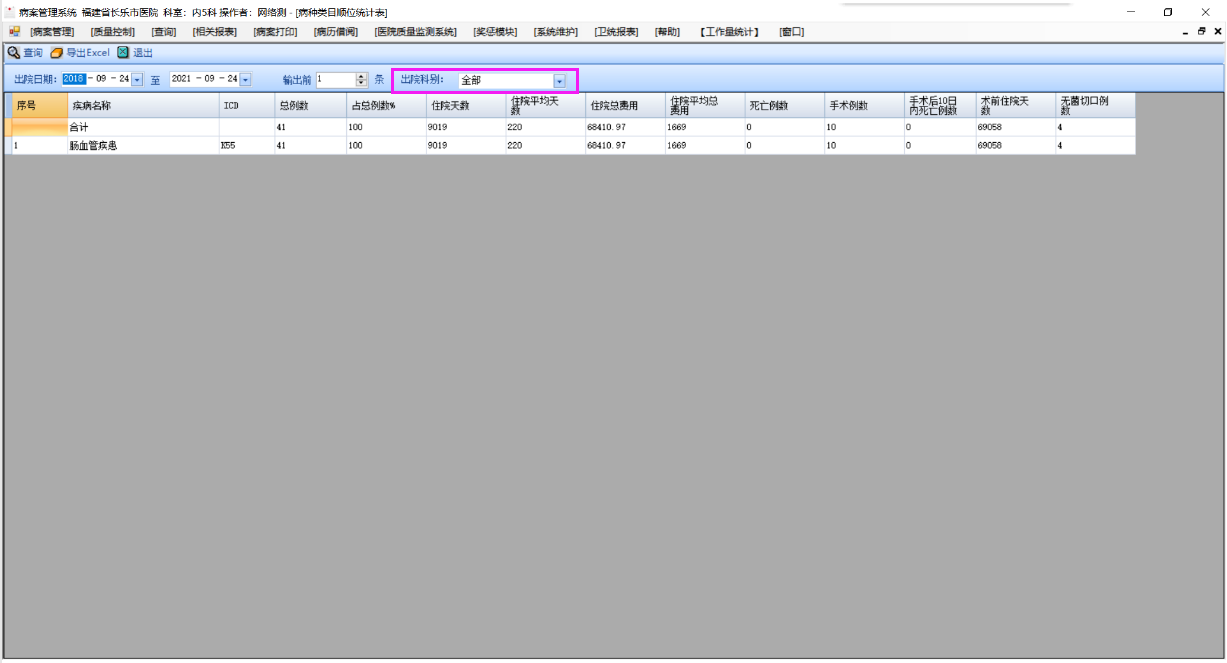The image size is (1227, 663).
Task: Click the 输出前 number input field
Action: 335,80
